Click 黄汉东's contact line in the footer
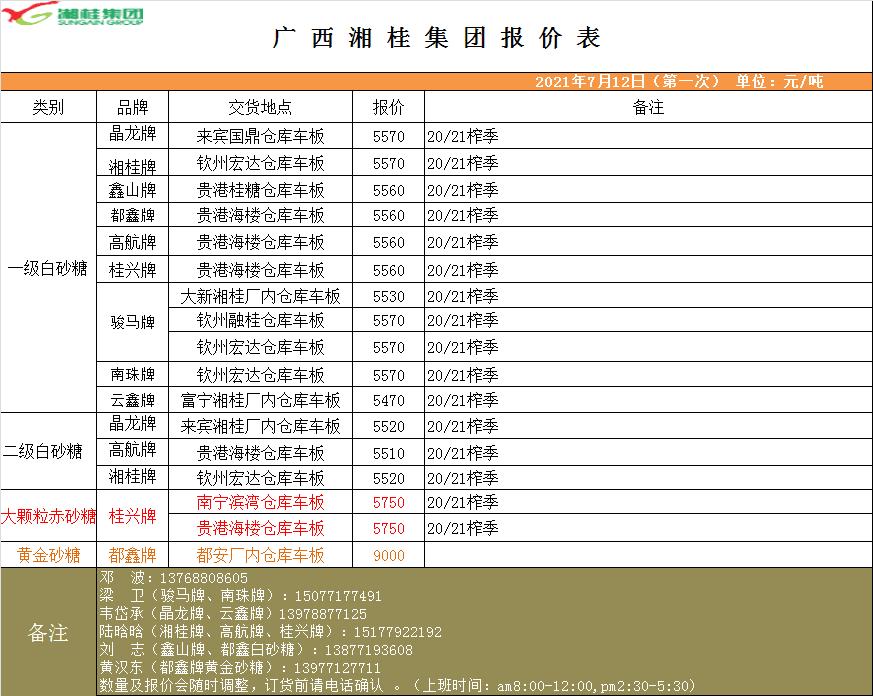The width and height of the screenshot is (873, 696). tap(240, 668)
